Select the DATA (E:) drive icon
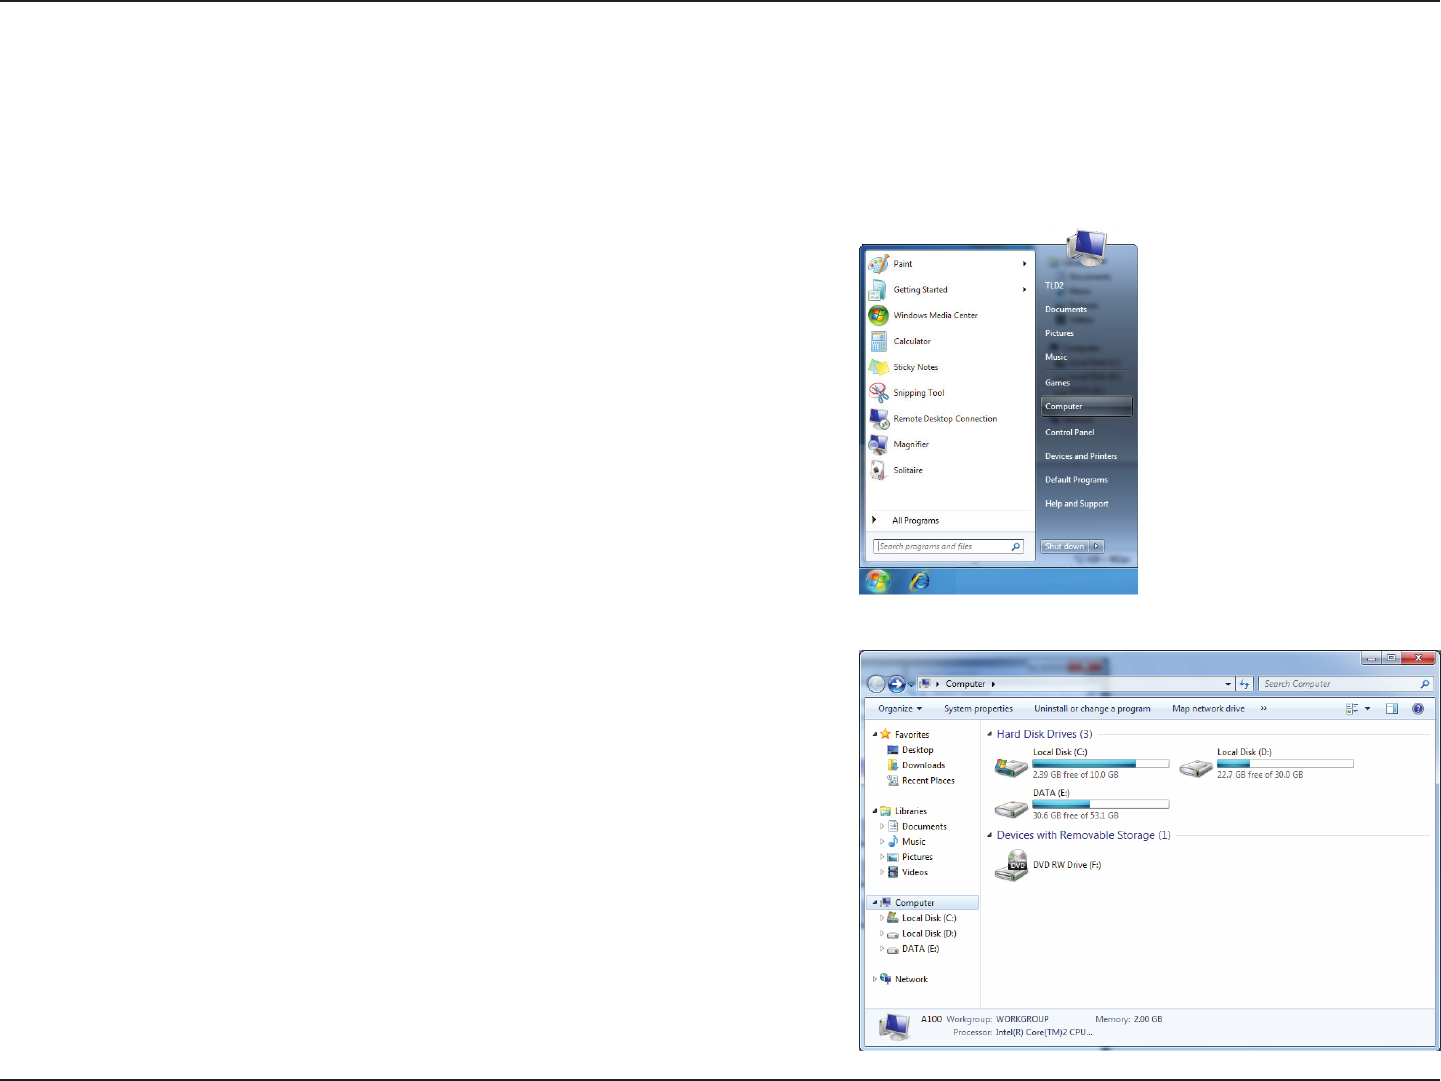 [1011, 808]
